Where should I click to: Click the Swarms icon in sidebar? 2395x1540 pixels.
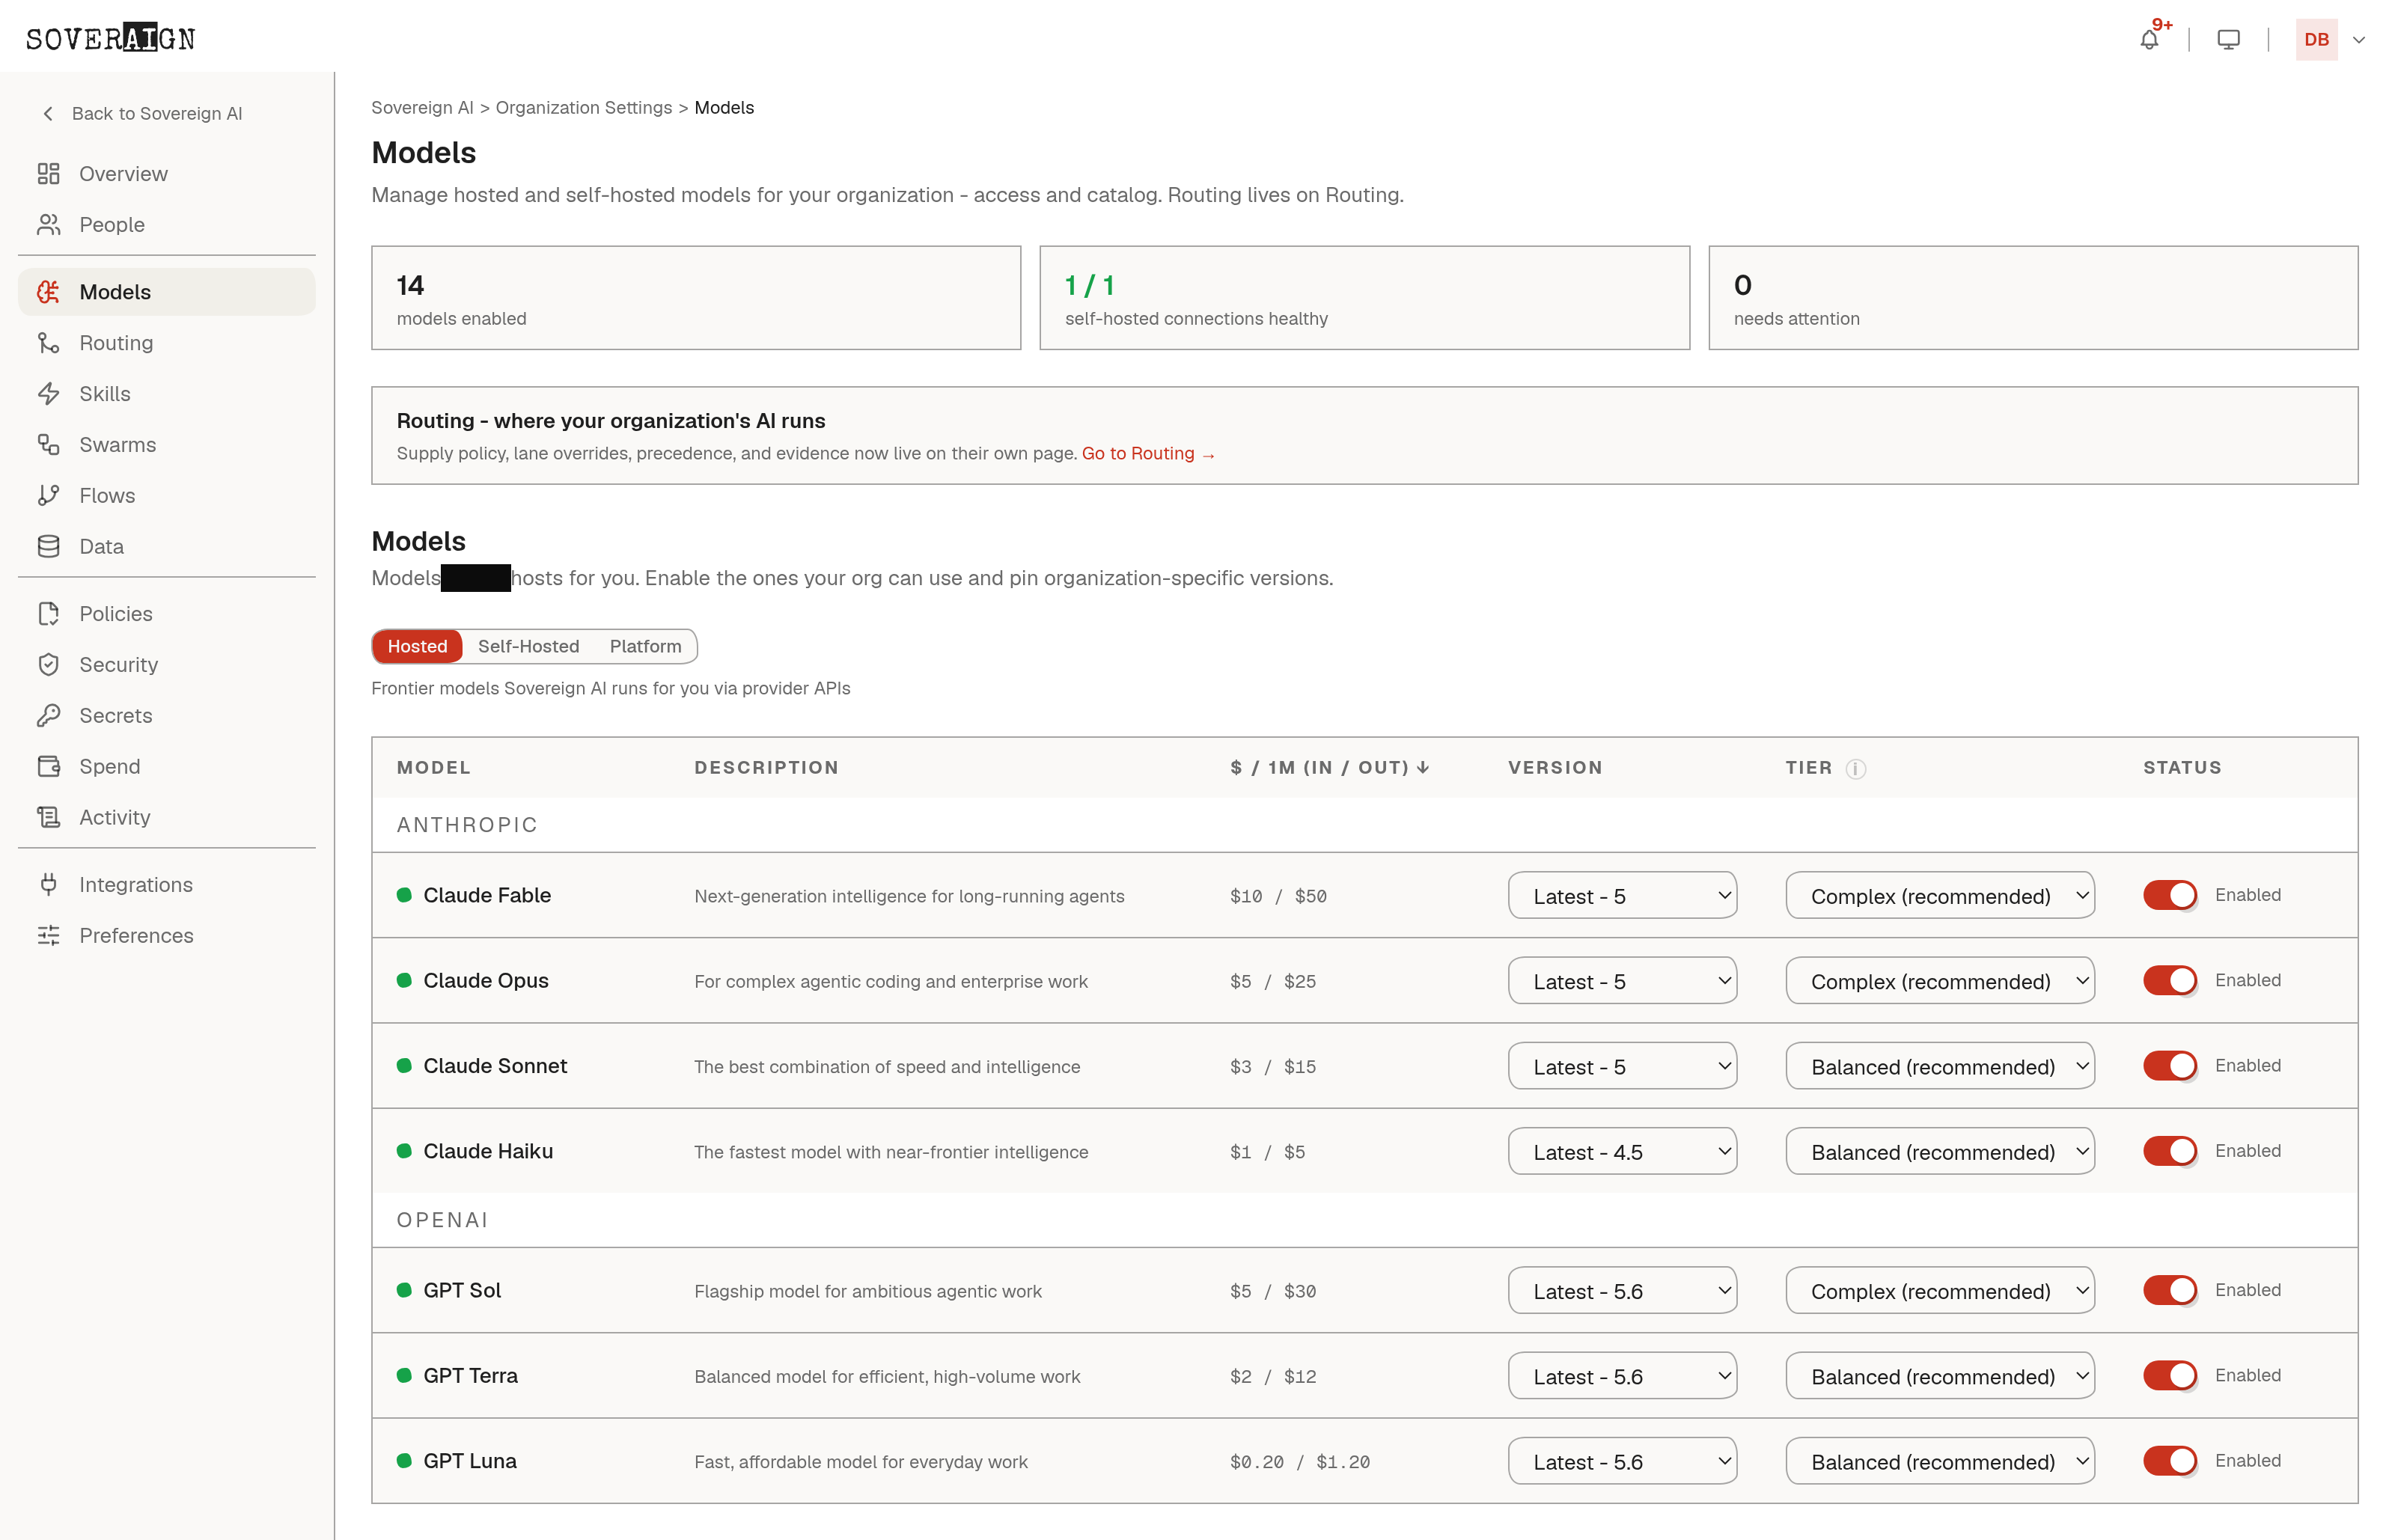(48, 445)
